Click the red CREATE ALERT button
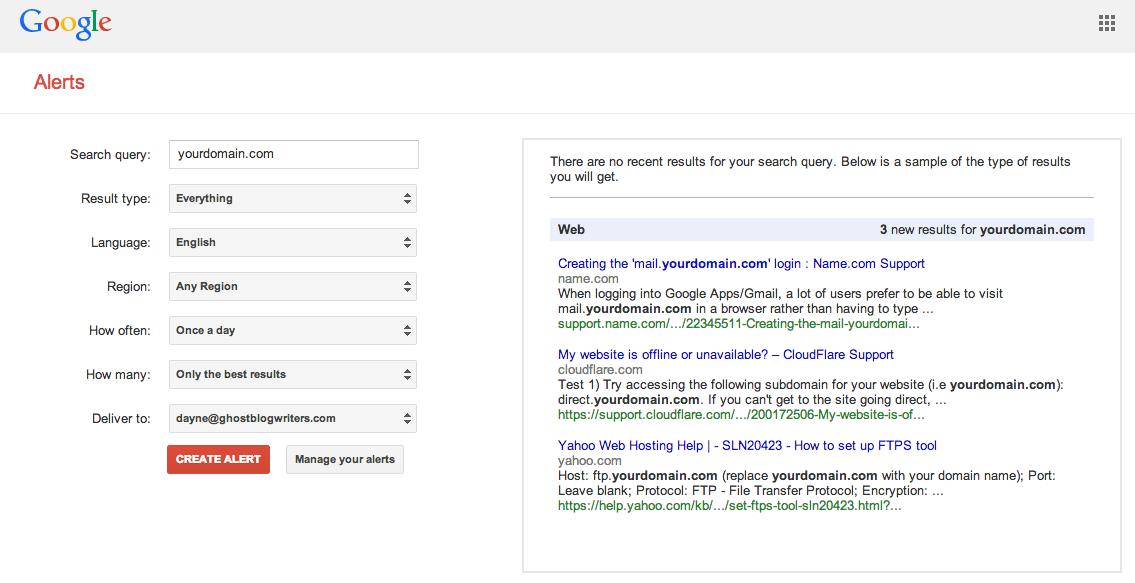 (x=219, y=459)
